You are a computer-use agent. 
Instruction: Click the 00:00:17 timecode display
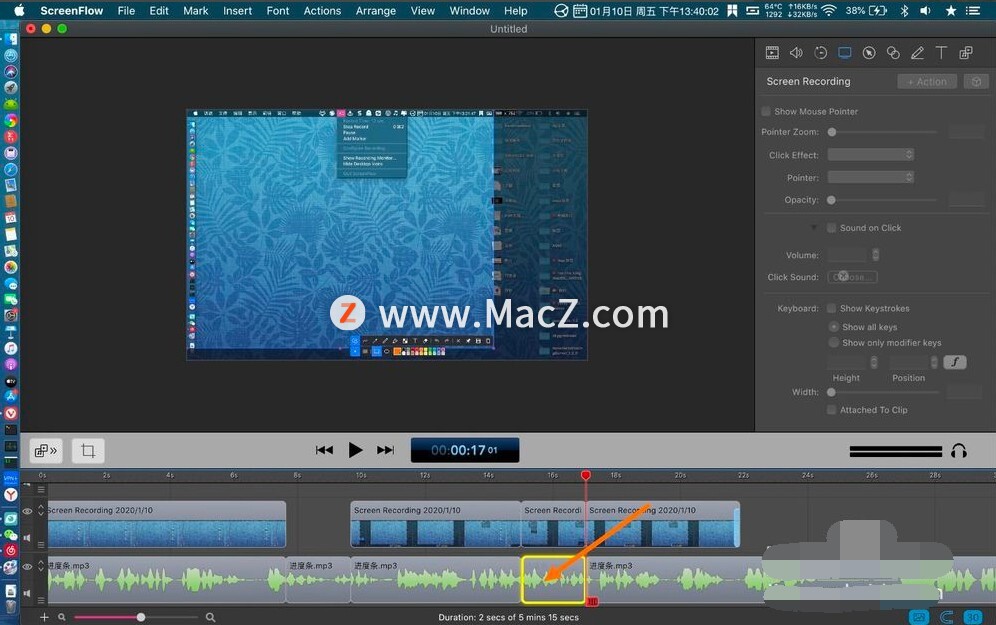(x=464, y=450)
